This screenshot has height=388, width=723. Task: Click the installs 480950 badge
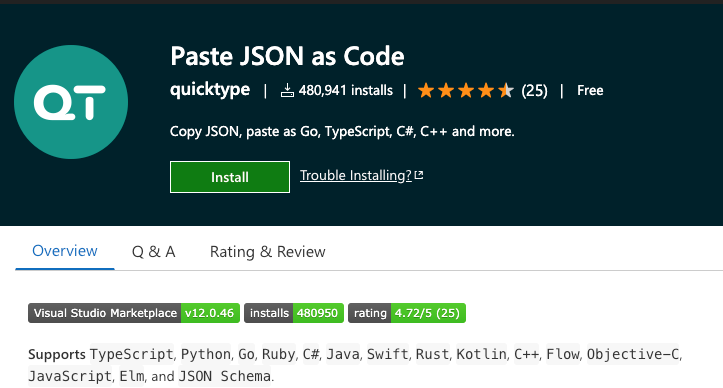[x=294, y=313]
